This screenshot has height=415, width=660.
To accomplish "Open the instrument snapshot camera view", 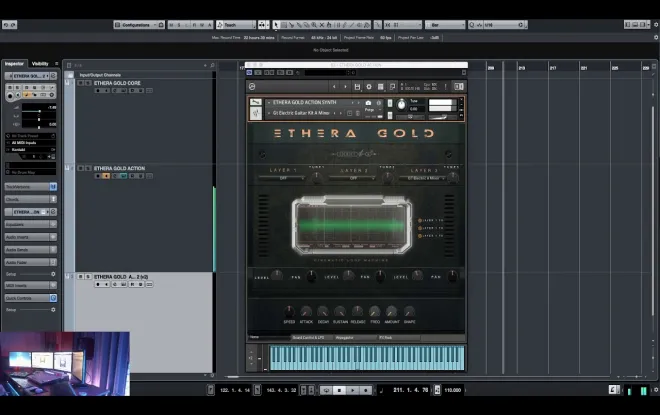I will point(368,103).
